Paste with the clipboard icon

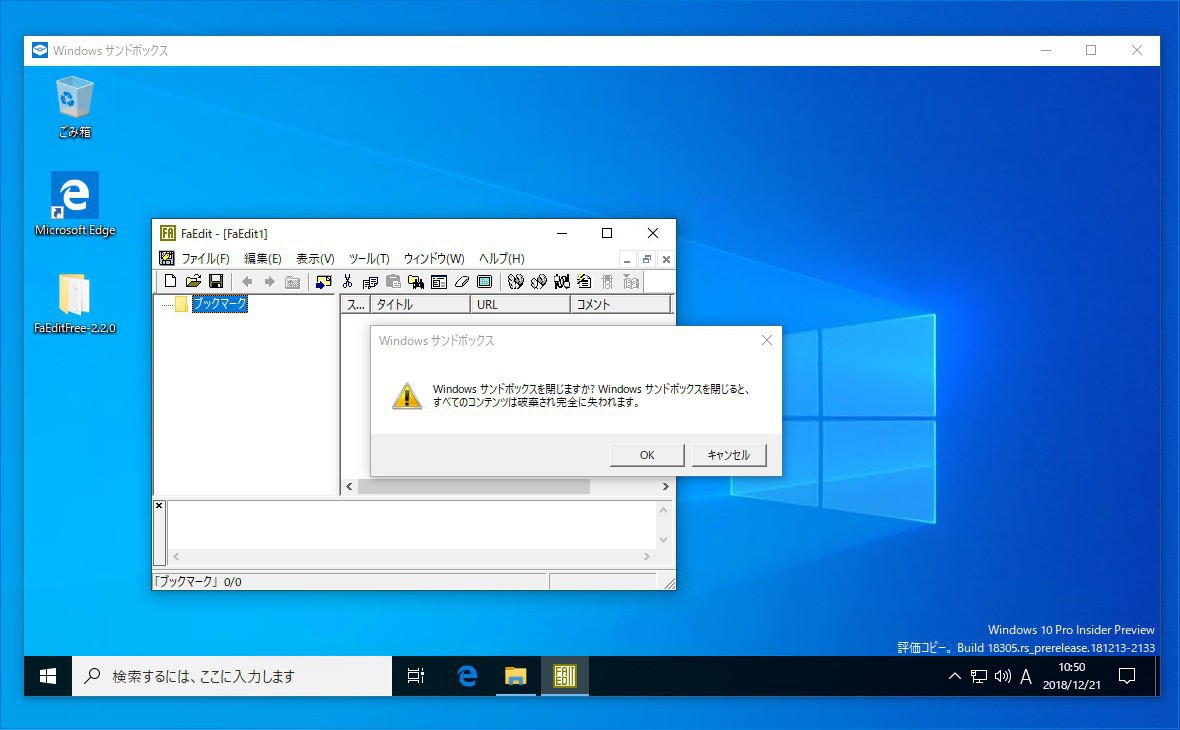(x=393, y=281)
